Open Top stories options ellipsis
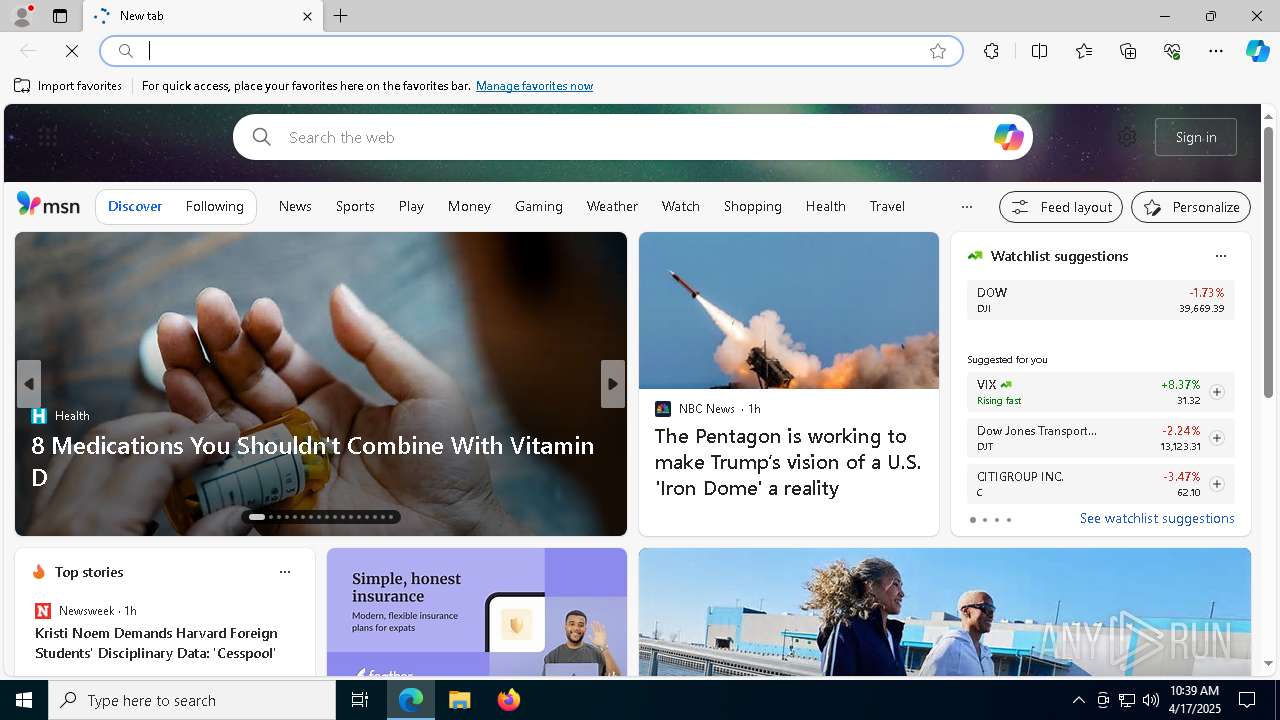 (285, 572)
